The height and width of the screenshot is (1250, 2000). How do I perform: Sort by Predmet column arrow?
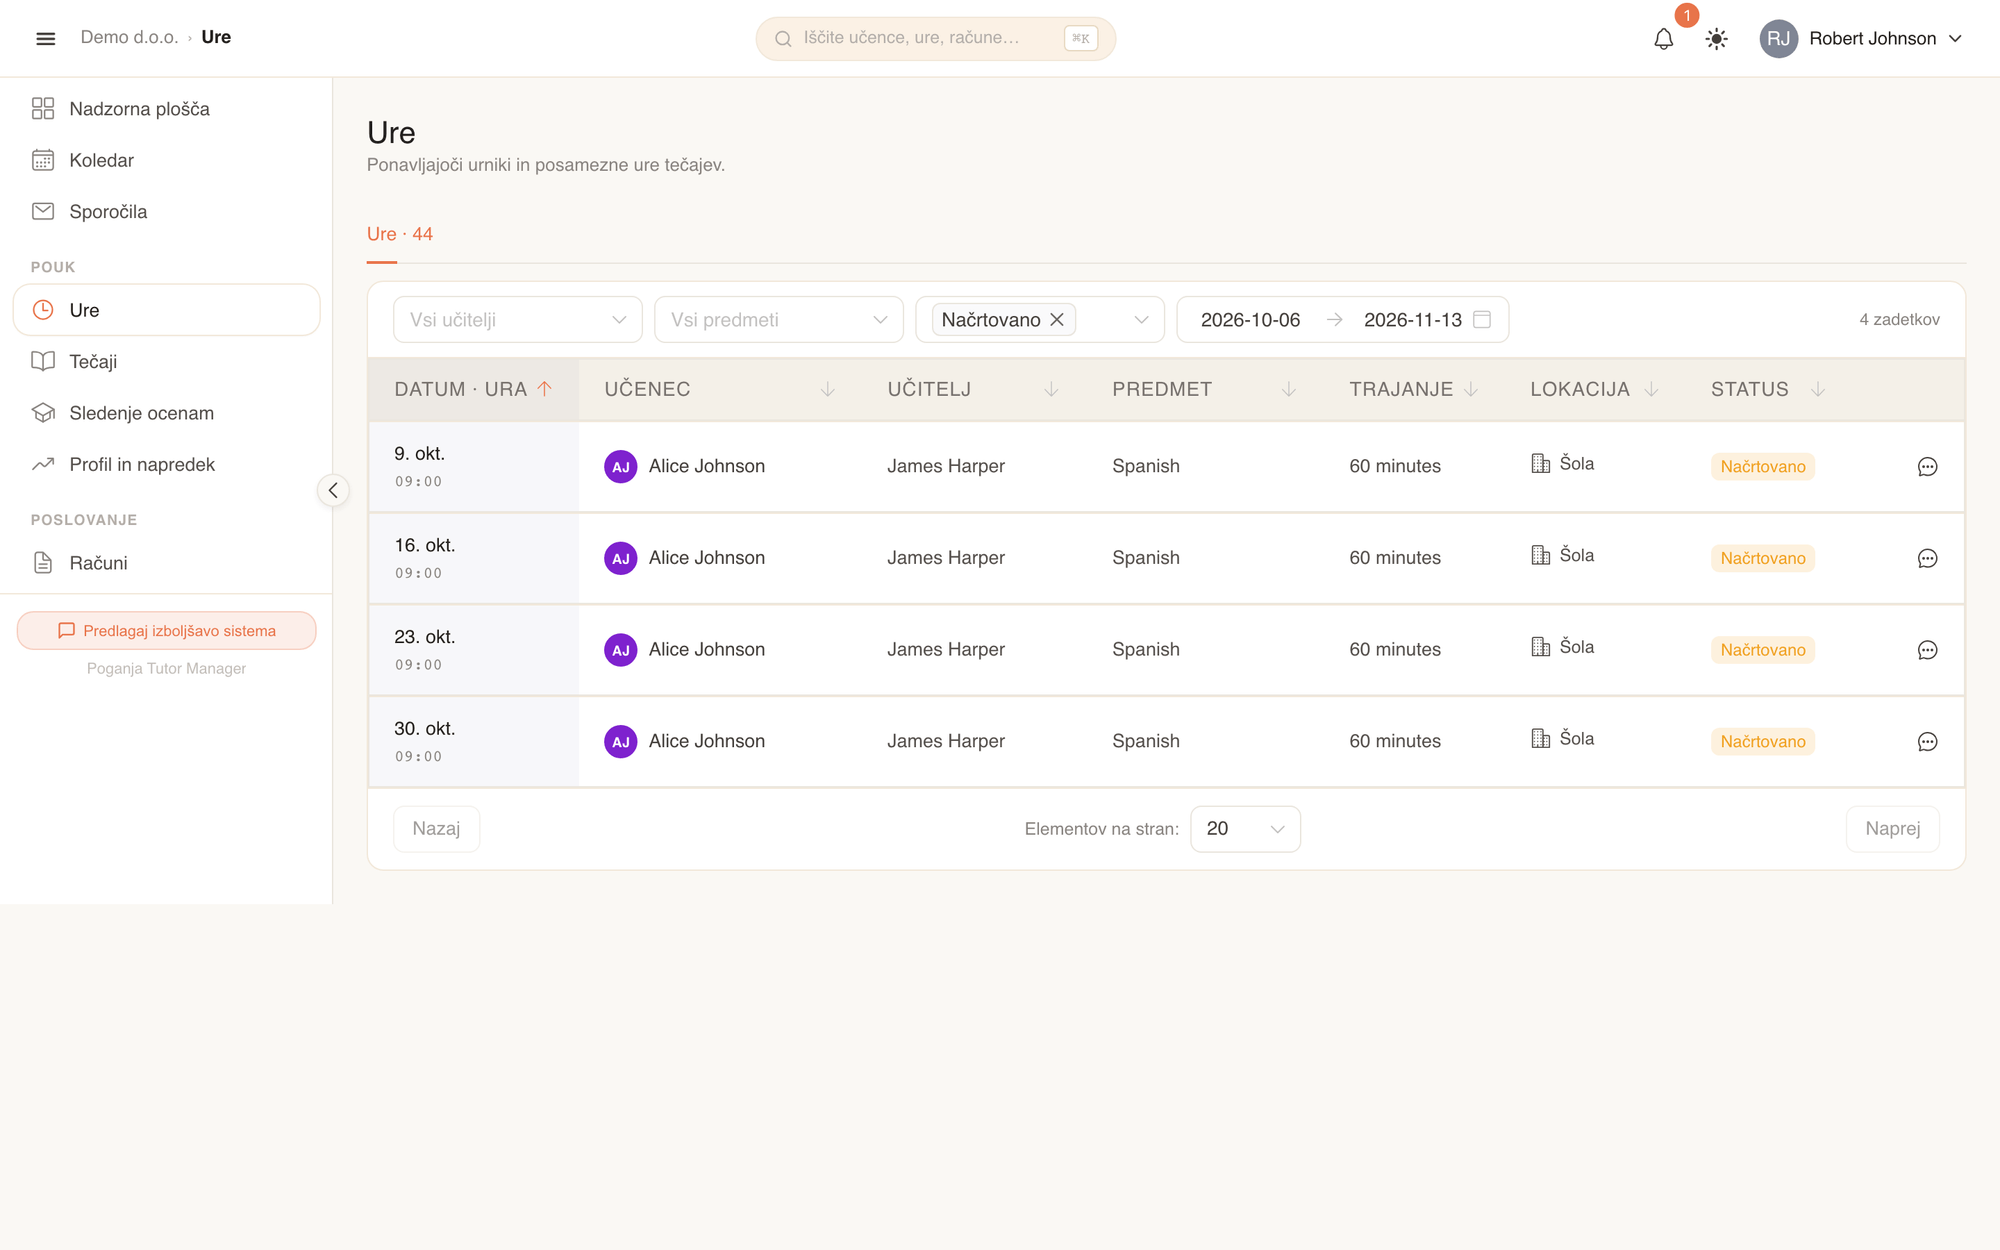[1289, 389]
